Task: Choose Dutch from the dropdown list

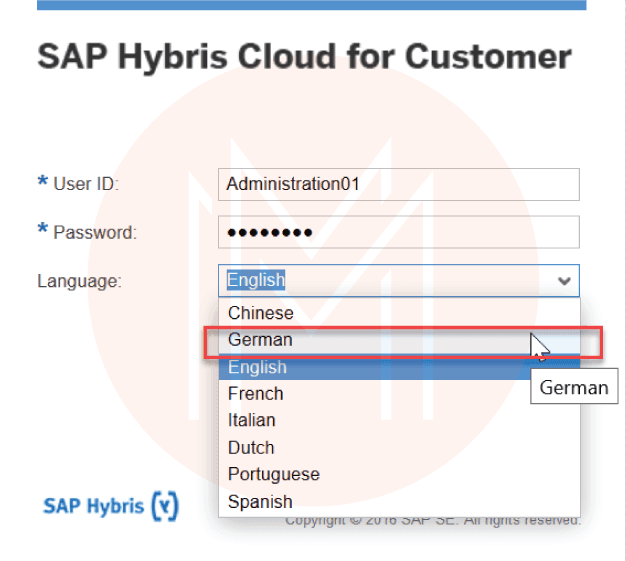Action: [x=251, y=448]
